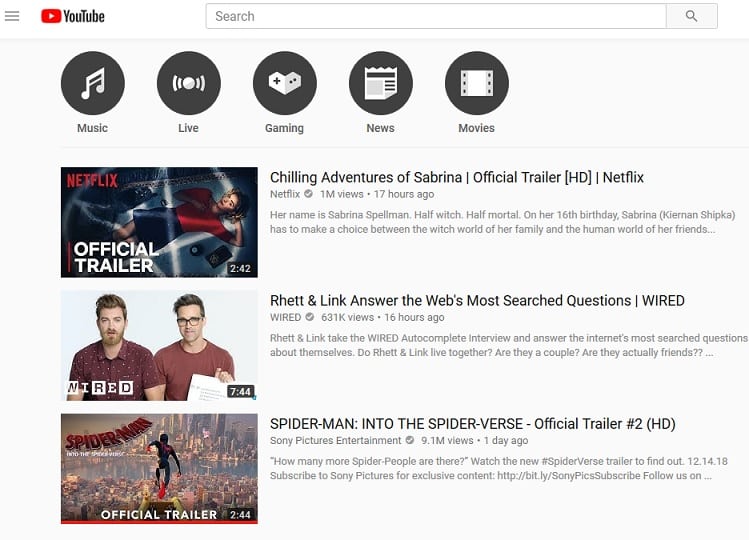This screenshot has width=749, height=540.
Task: Click '17 hours ago' text
Action: pyautogui.click(x=404, y=194)
